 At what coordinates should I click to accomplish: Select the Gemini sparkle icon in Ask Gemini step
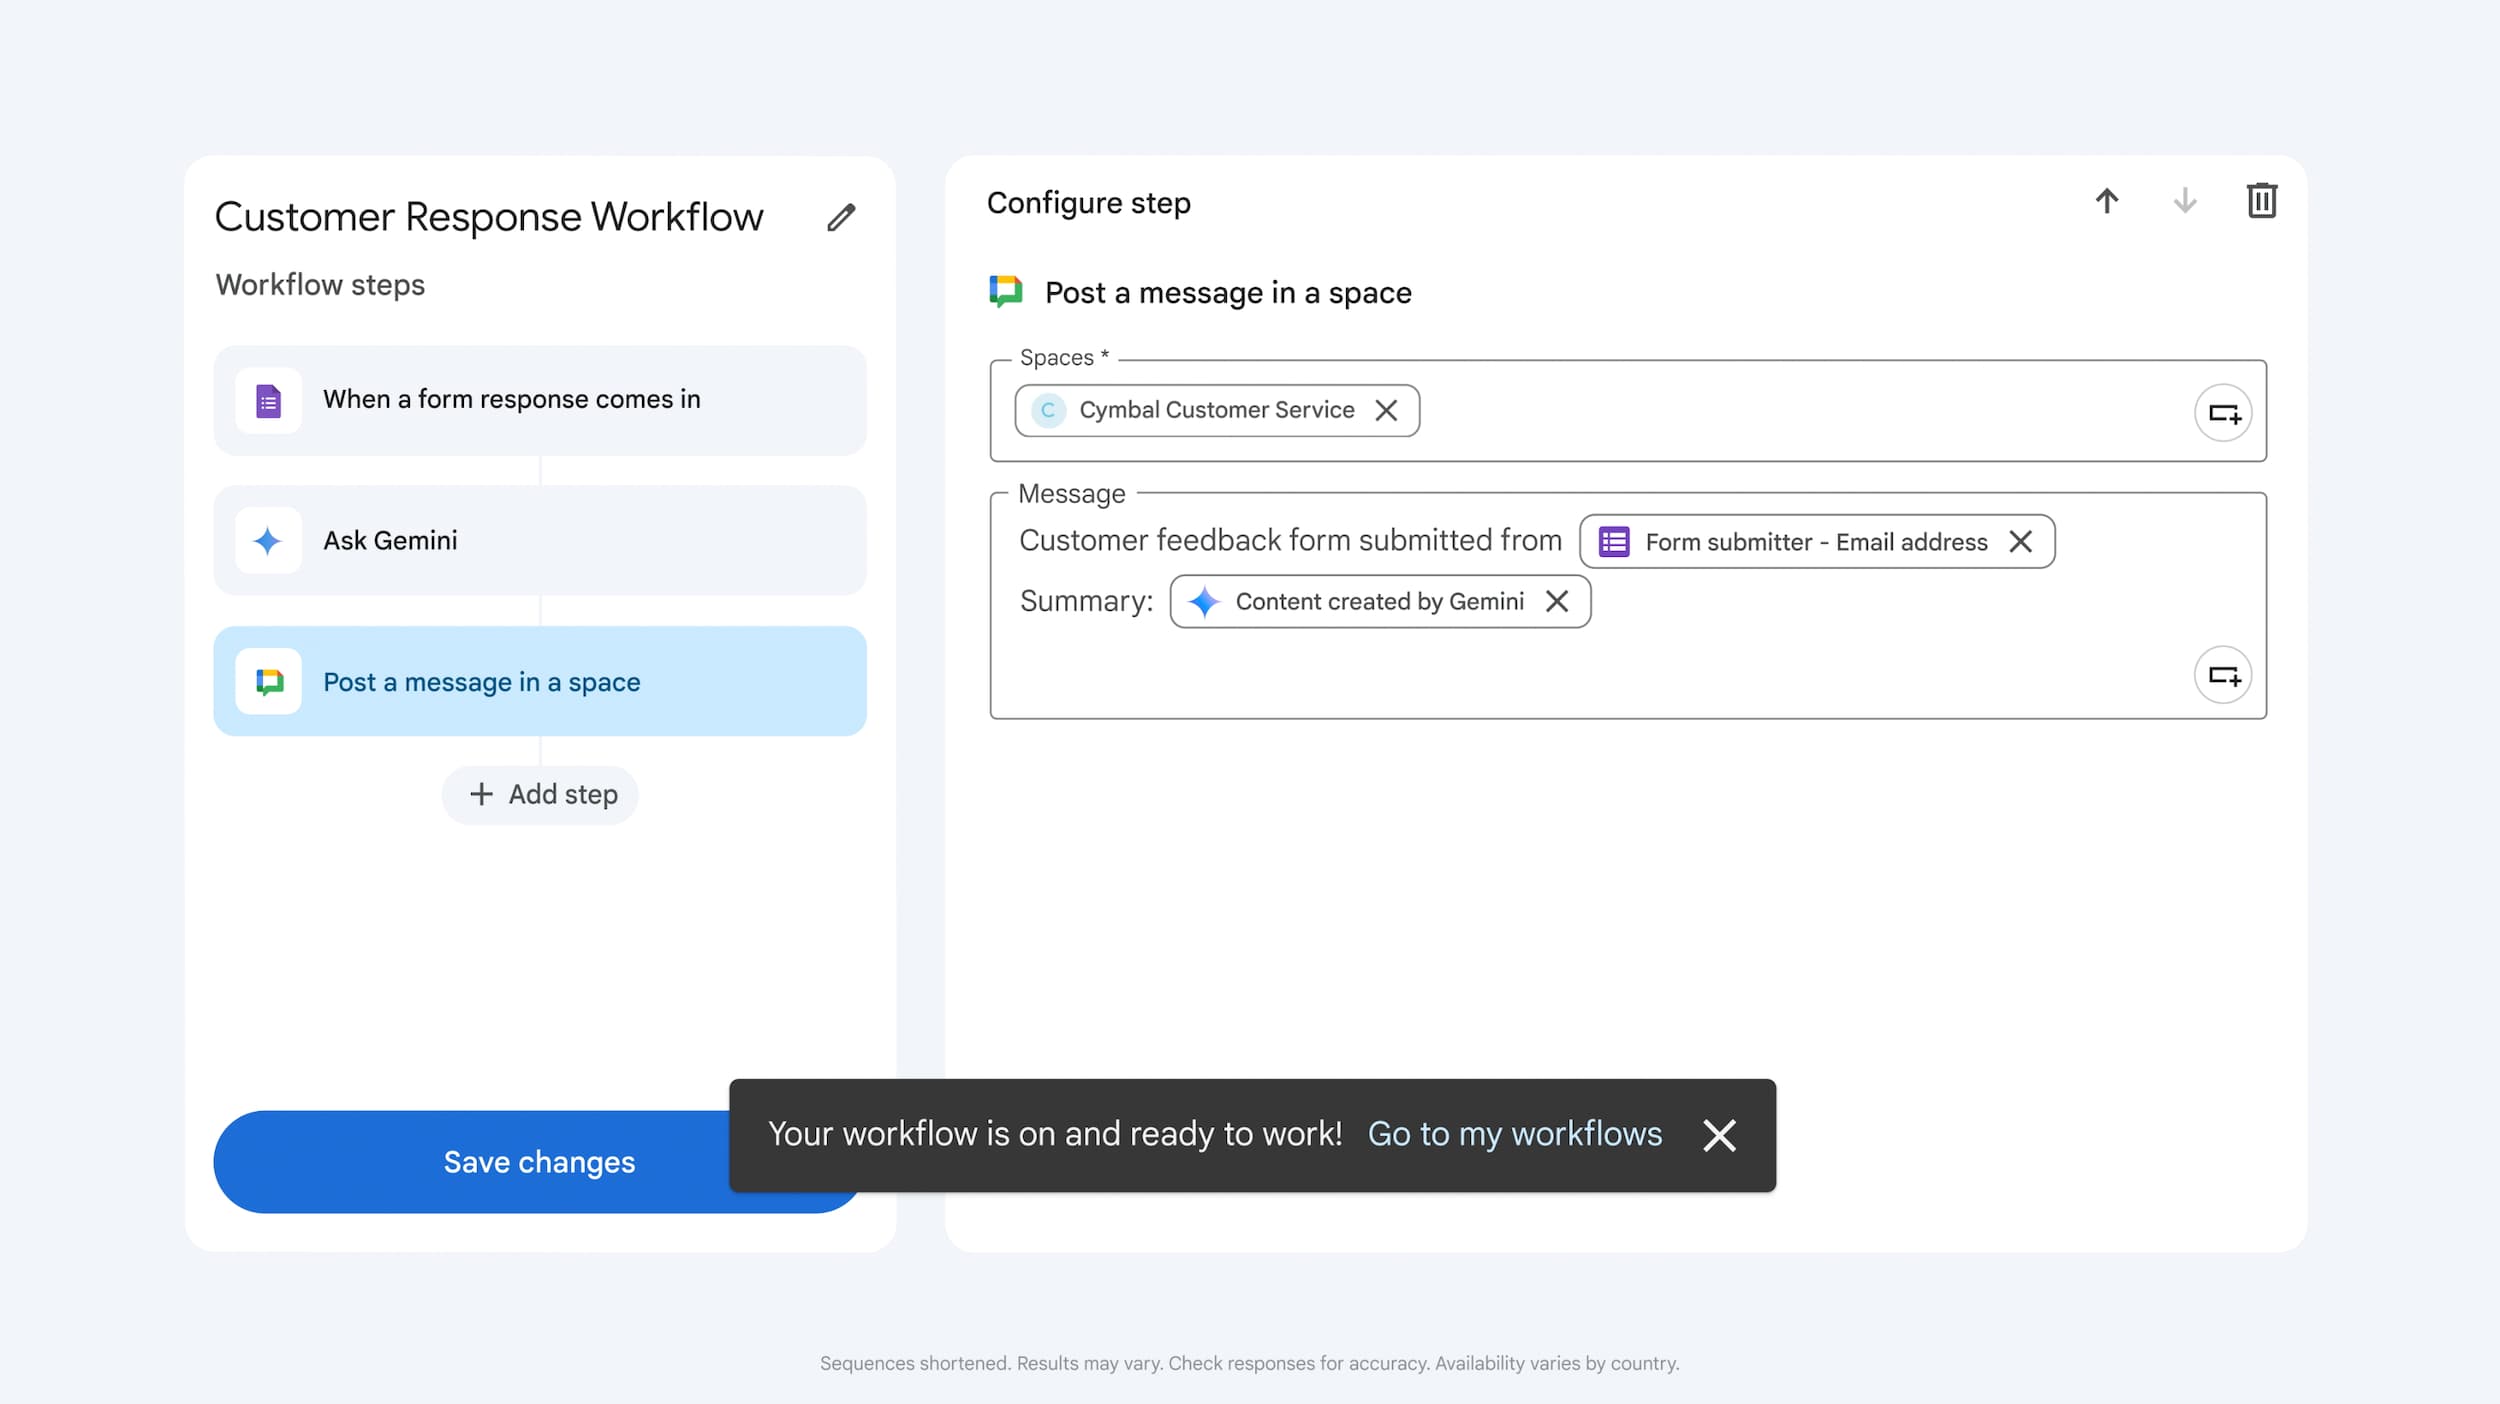point(268,540)
